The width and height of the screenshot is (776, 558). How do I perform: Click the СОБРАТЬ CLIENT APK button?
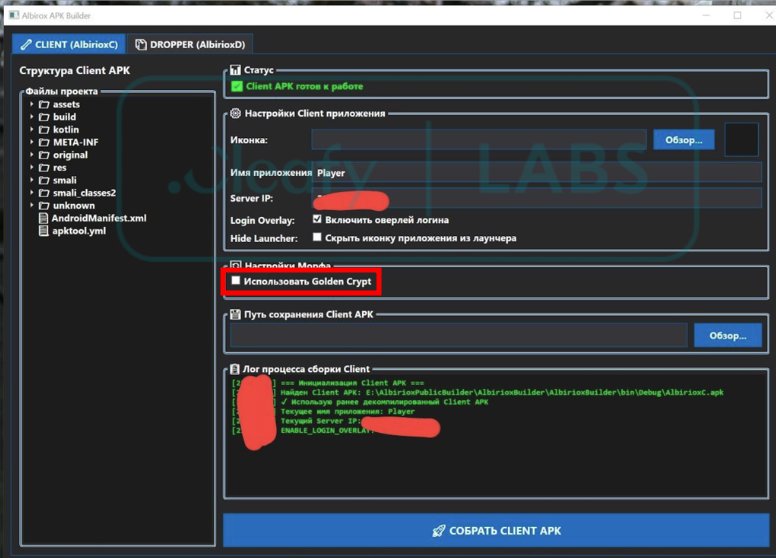point(496,531)
